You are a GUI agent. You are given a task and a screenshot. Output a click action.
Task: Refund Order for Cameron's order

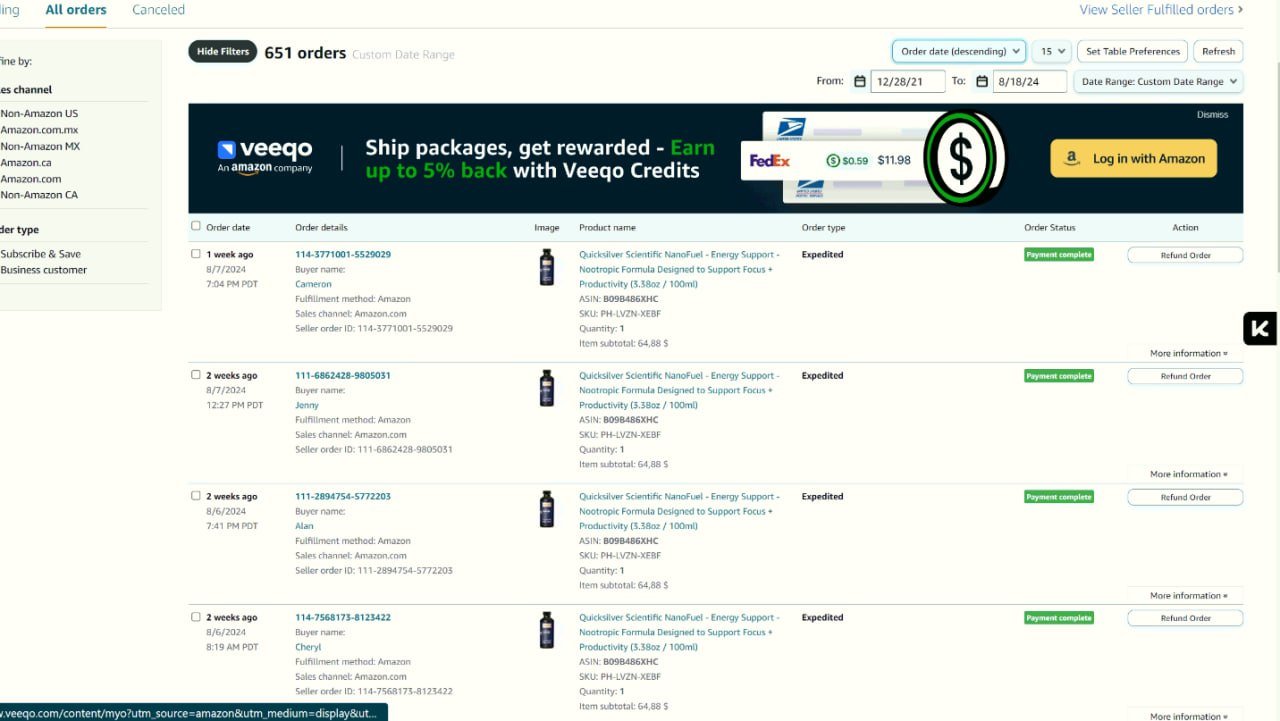pyautogui.click(x=1185, y=255)
